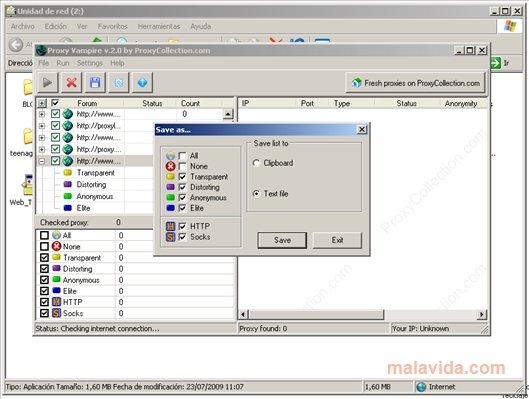Click the expand-all plus in Forum header
Viewport: 529px width, 399px height.
click(41, 103)
